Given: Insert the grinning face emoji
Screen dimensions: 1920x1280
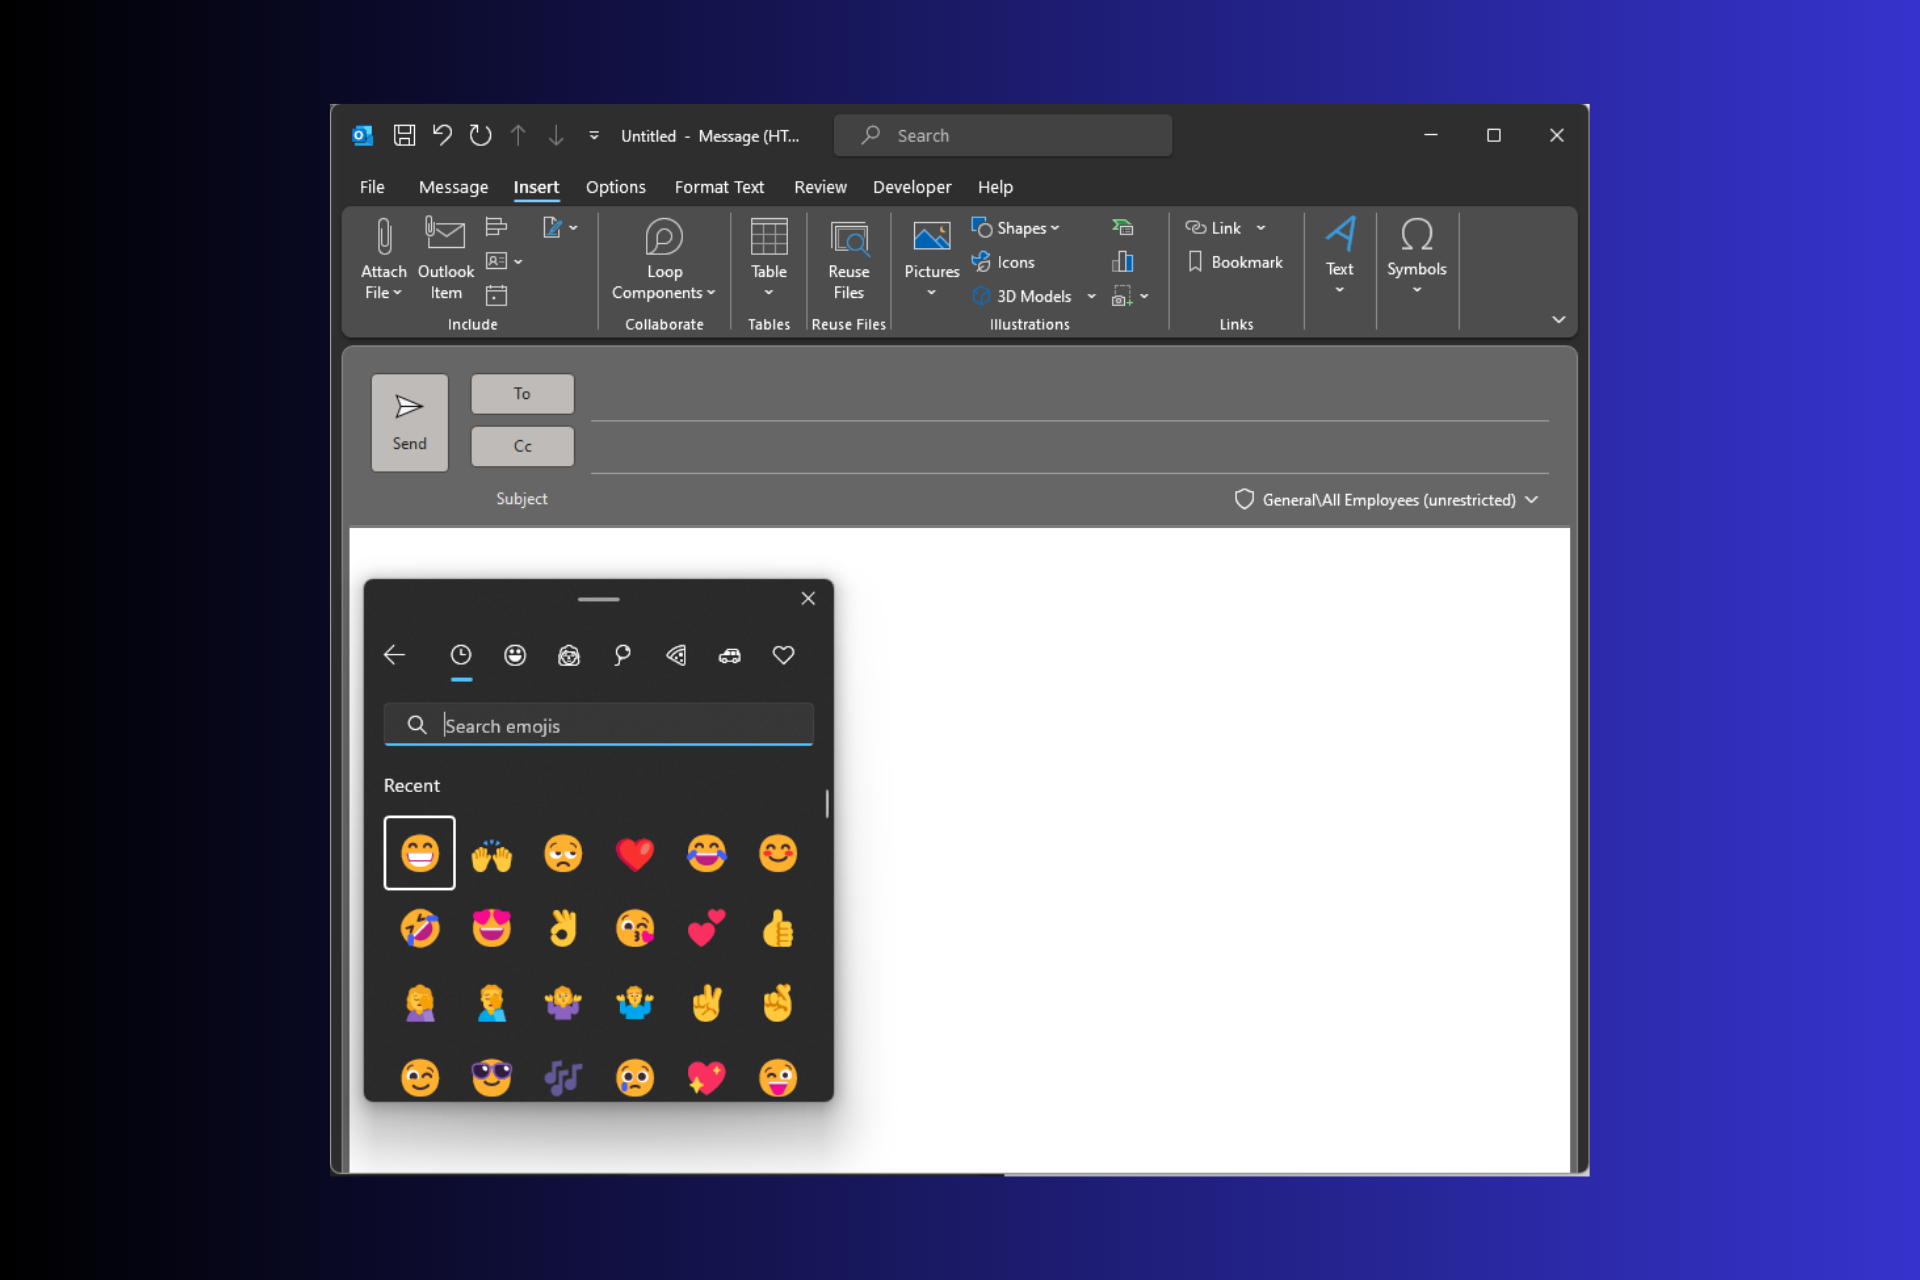Looking at the screenshot, I should 419,853.
